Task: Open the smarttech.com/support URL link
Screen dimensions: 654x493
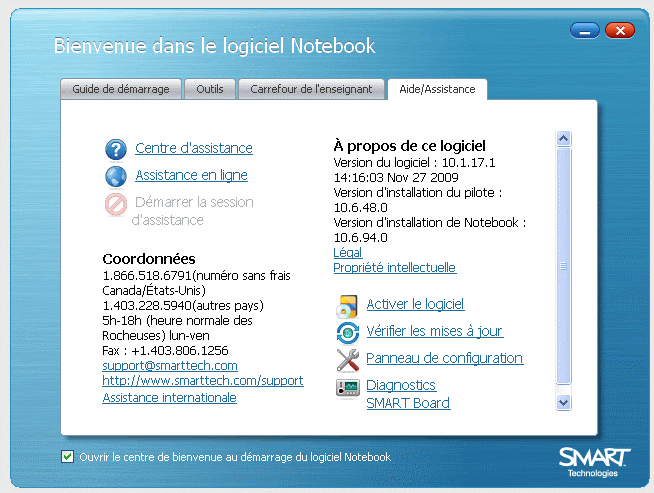Action: coord(203,381)
